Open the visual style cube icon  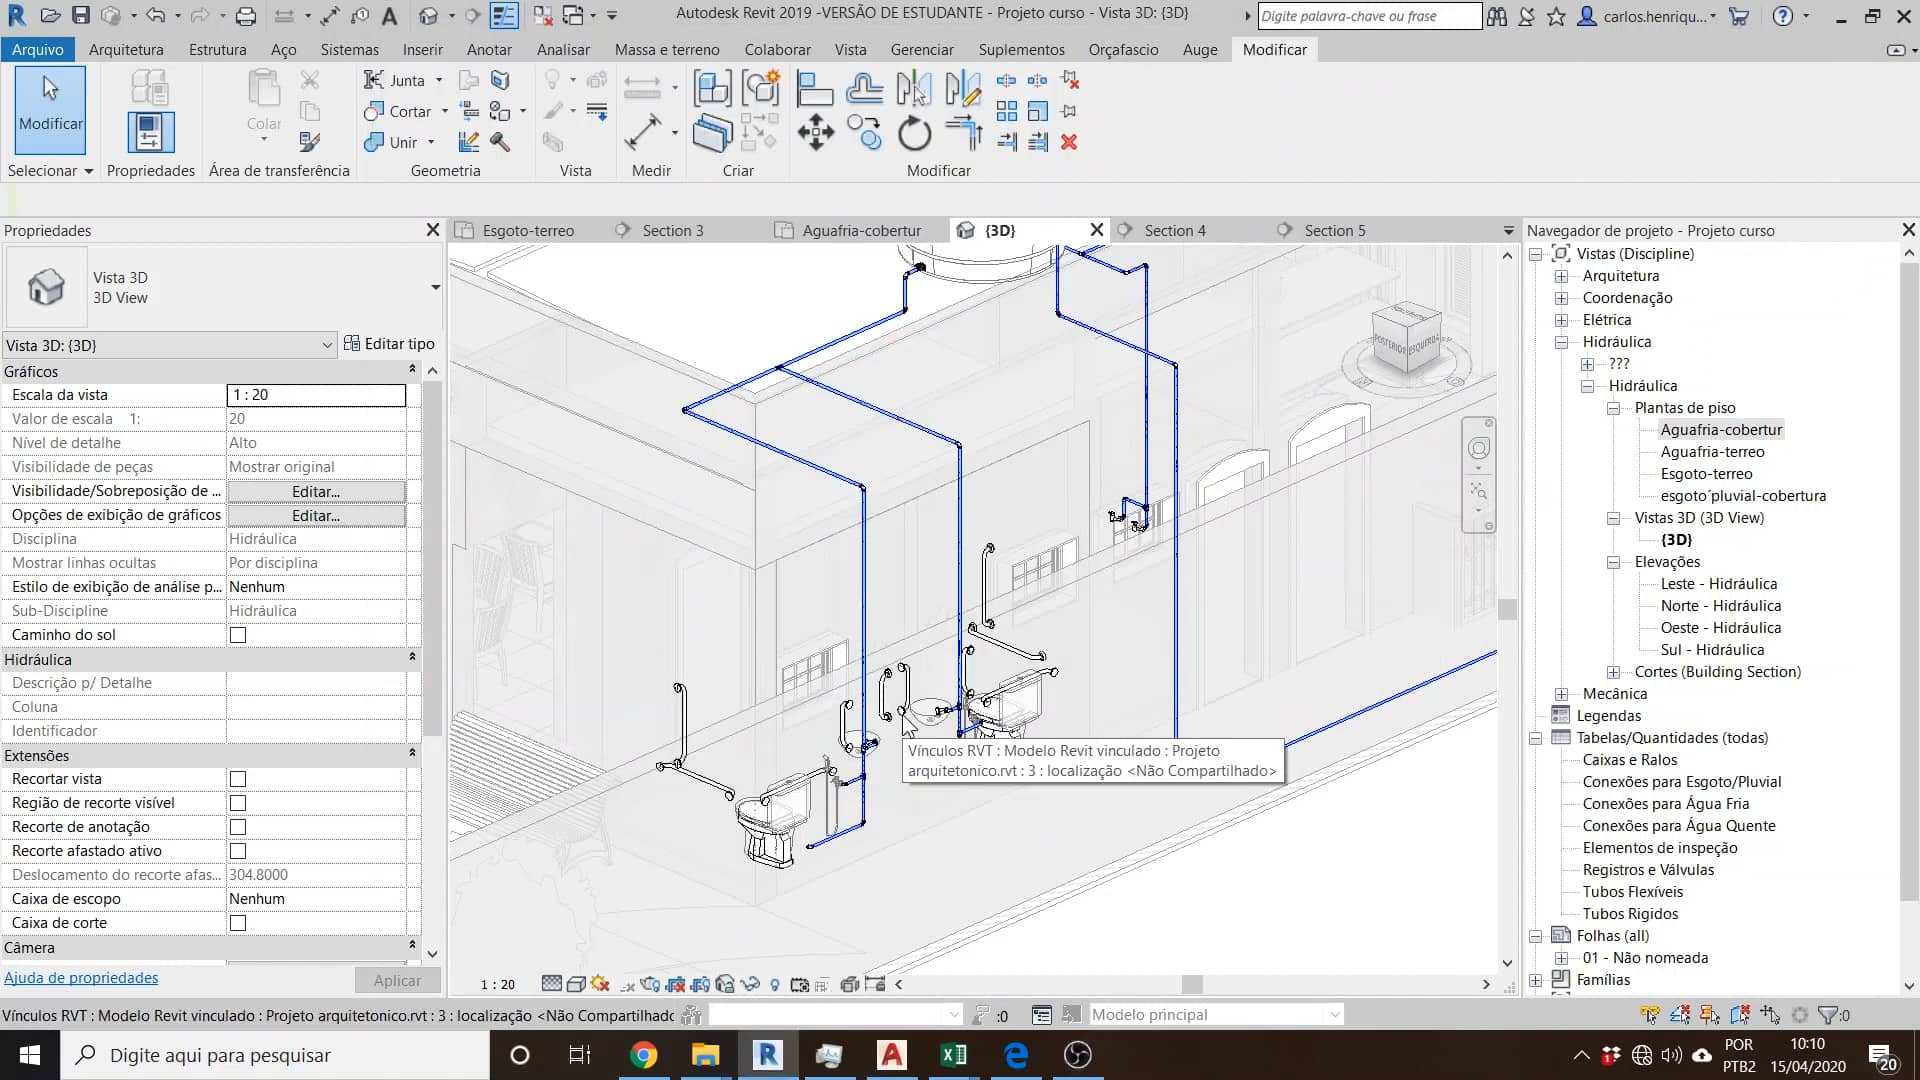click(575, 984)
